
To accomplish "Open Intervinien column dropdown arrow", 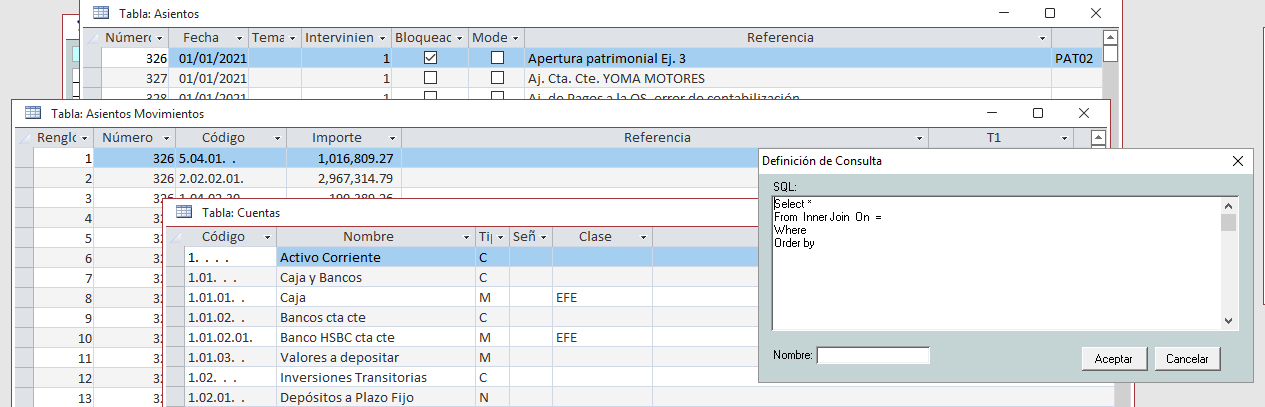I will (382, 38).
